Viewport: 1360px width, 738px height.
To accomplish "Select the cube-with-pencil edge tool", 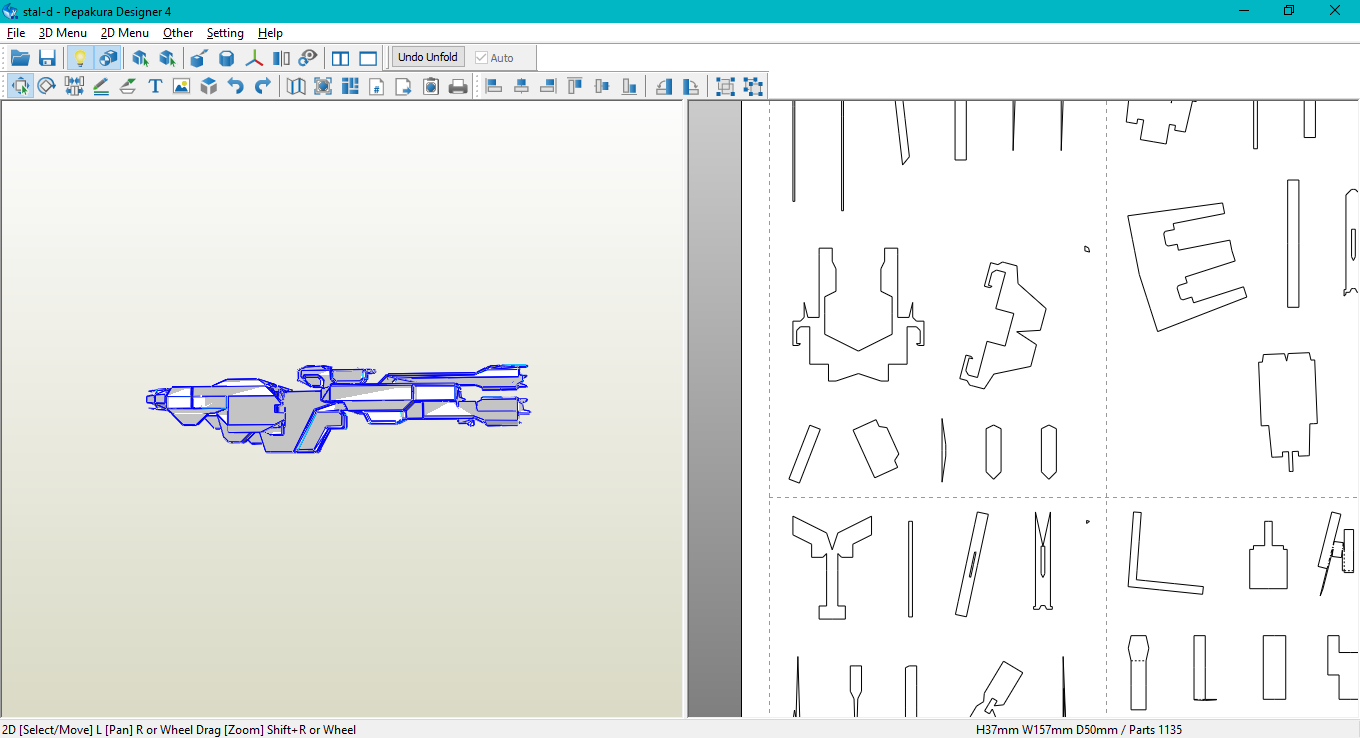I will (x=199, y=58).
